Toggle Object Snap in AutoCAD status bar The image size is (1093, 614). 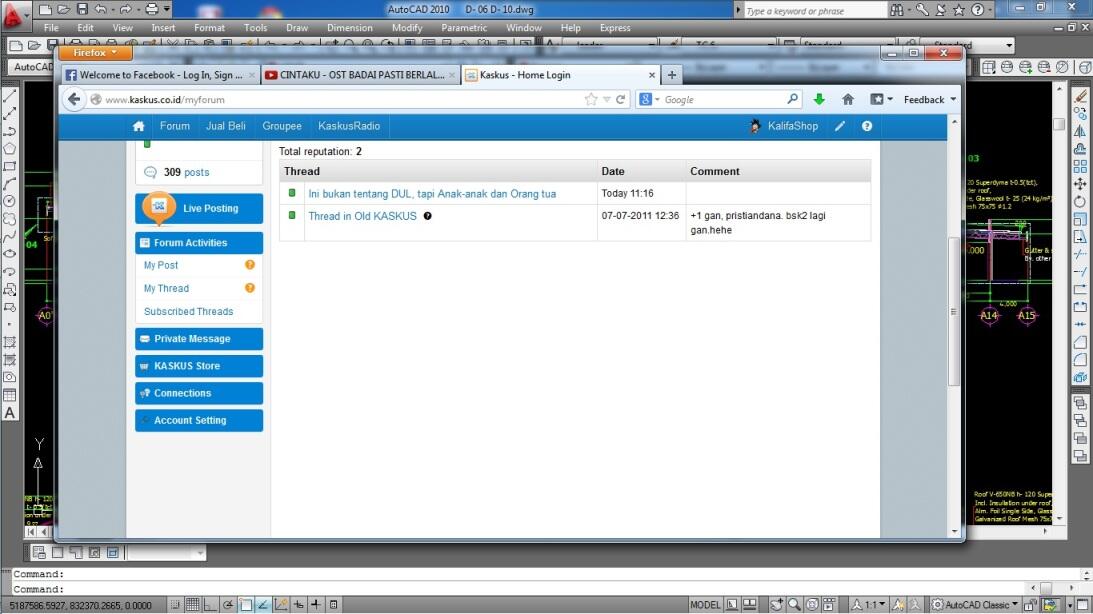coord(245,605)
